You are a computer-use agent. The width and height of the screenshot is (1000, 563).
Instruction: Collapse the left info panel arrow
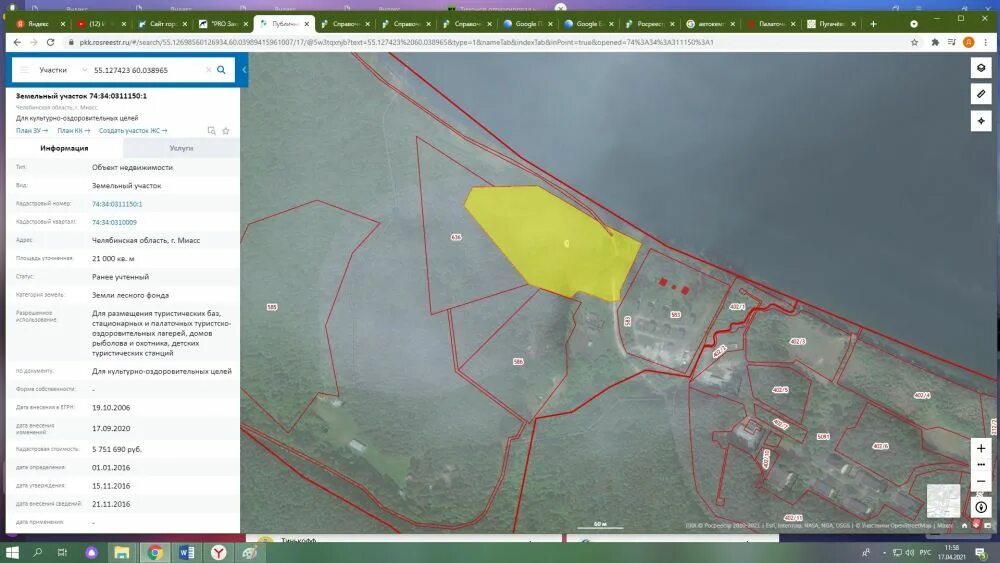click(x=244, y=70)
